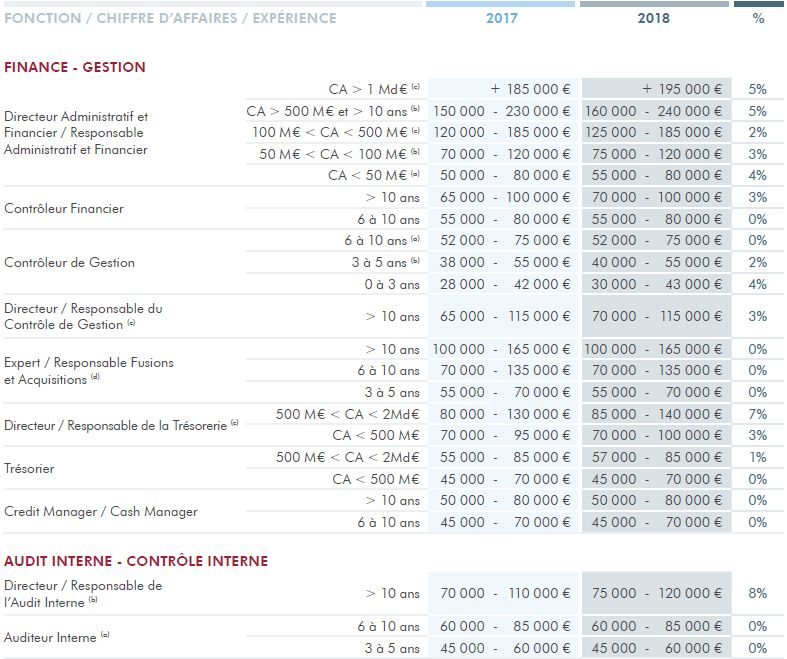787x659 pixels.
Task: Click 'Contrôleur de Gestion' job title
Action: (69, 262)
